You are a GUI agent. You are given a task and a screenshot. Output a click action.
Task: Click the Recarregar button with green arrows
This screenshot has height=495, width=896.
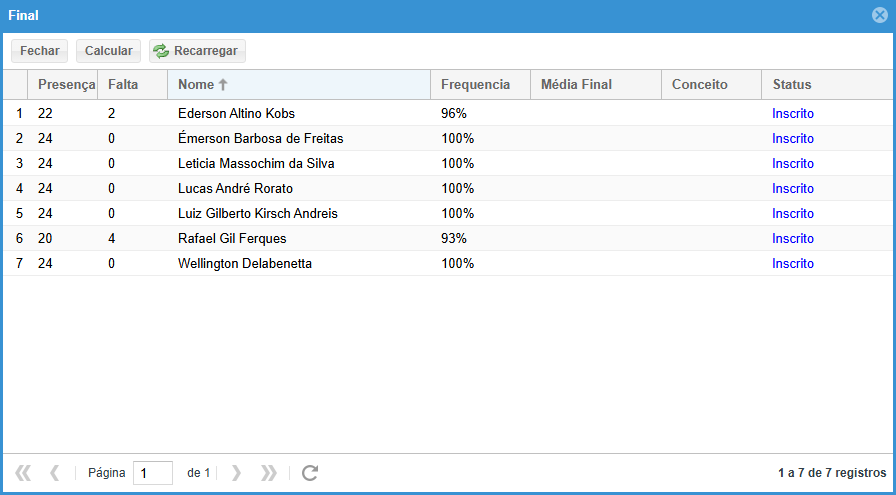pyautogui.click(x=197, y=51)
